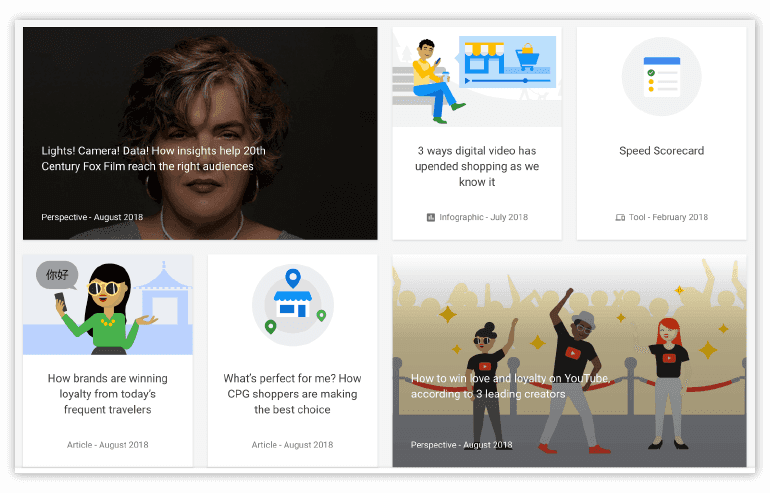Screen dimensions: 770x493
Task: Click the Infographic chart icon beside July 2018
Action: click(x=431, y=217)
